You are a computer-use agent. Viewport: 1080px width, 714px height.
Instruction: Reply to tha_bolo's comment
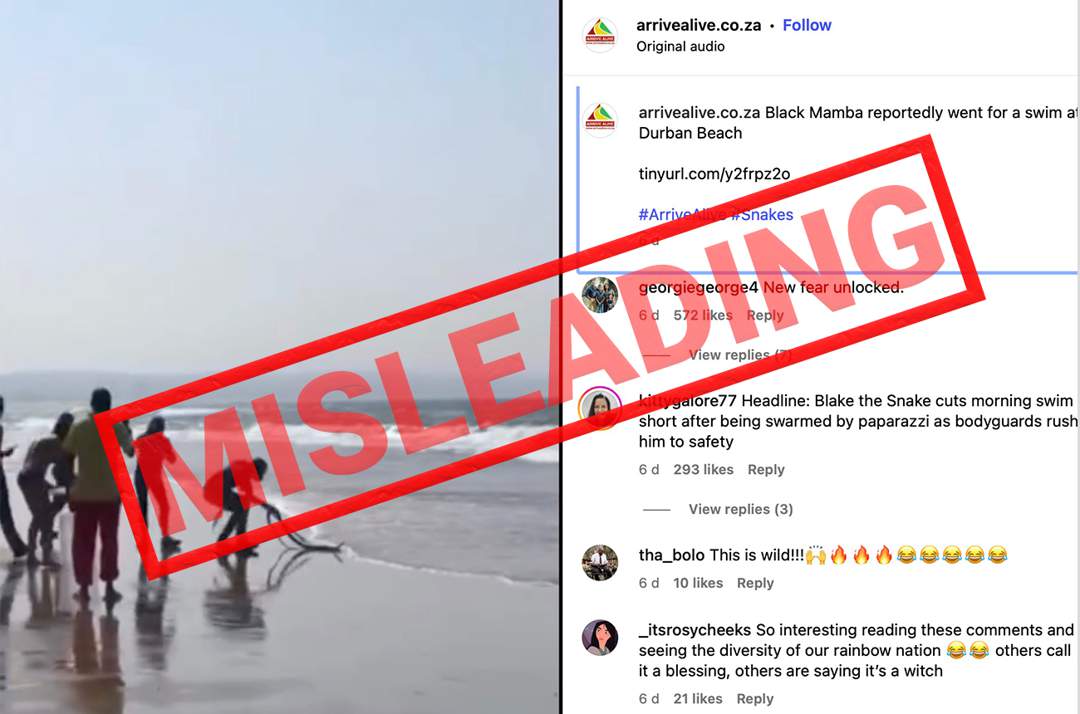pos(756,583)
